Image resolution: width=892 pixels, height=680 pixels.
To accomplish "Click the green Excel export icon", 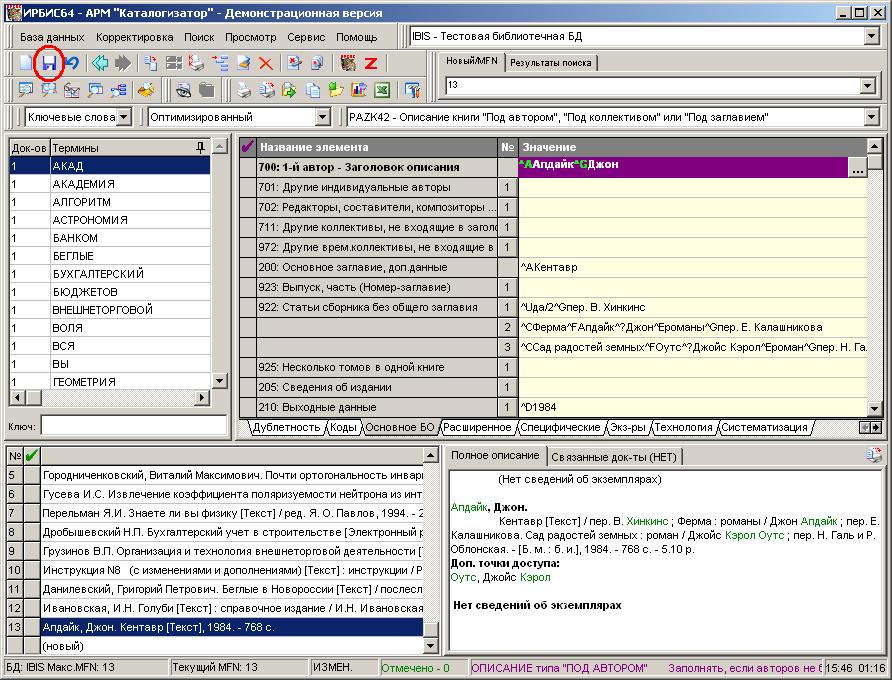I will (x=381, y=91).
